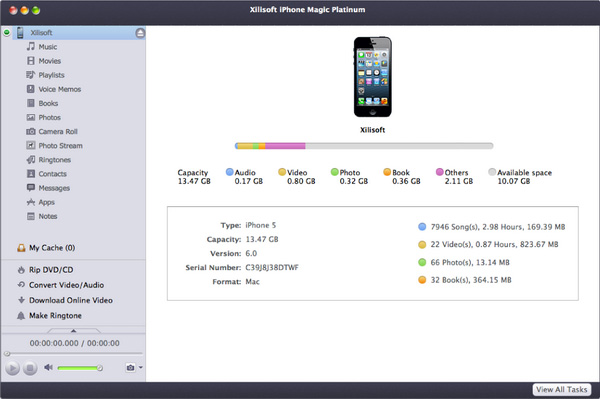Click the Download Online Video arrow icon
600x399 pixels.
(21, 300)
